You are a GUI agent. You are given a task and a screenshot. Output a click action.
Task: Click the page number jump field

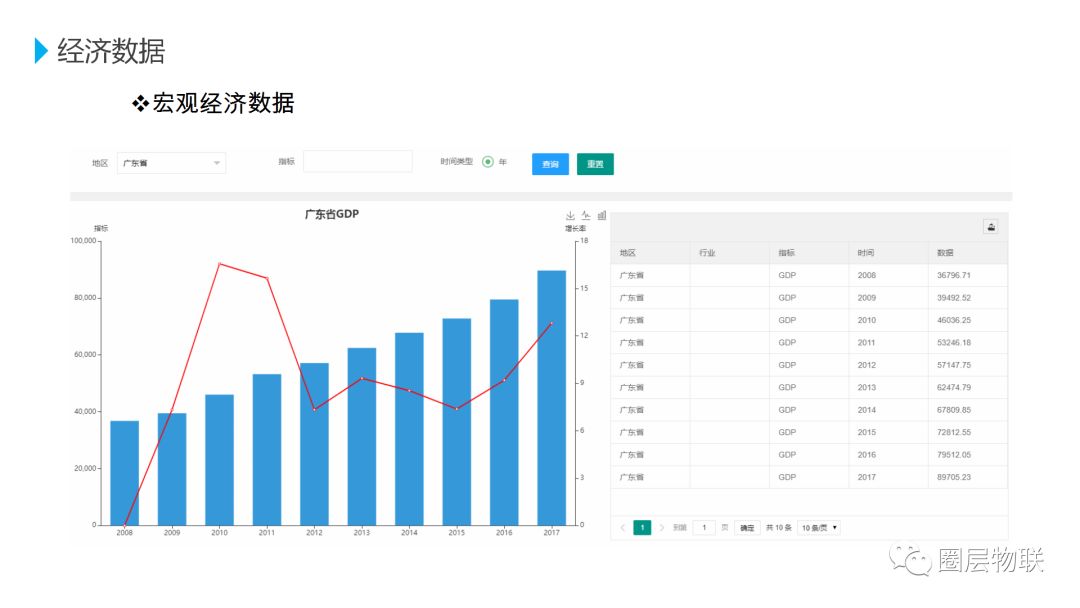tap(704, 527)
